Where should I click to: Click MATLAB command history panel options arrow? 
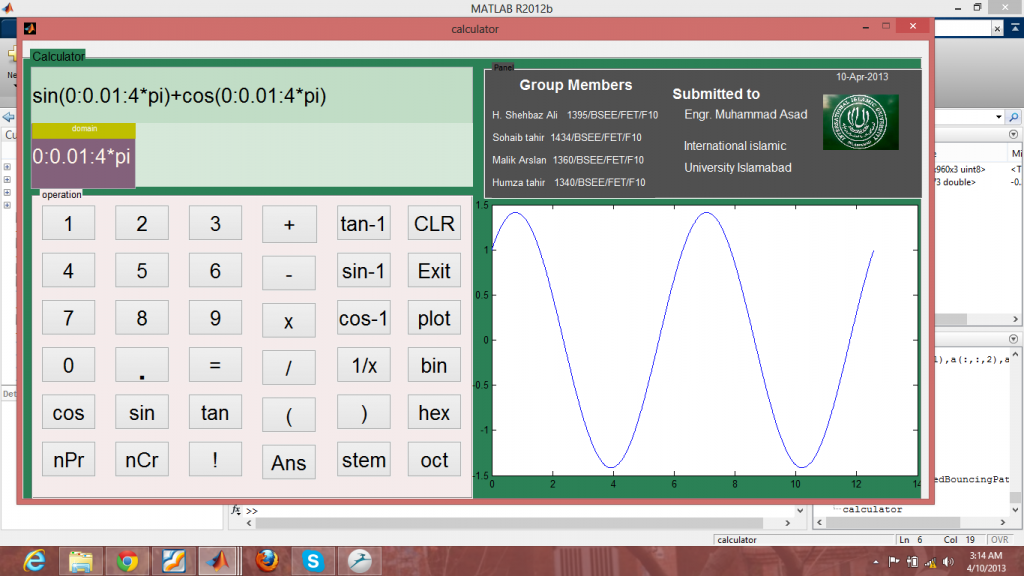pyautogui.click(x=1014, y=339)
